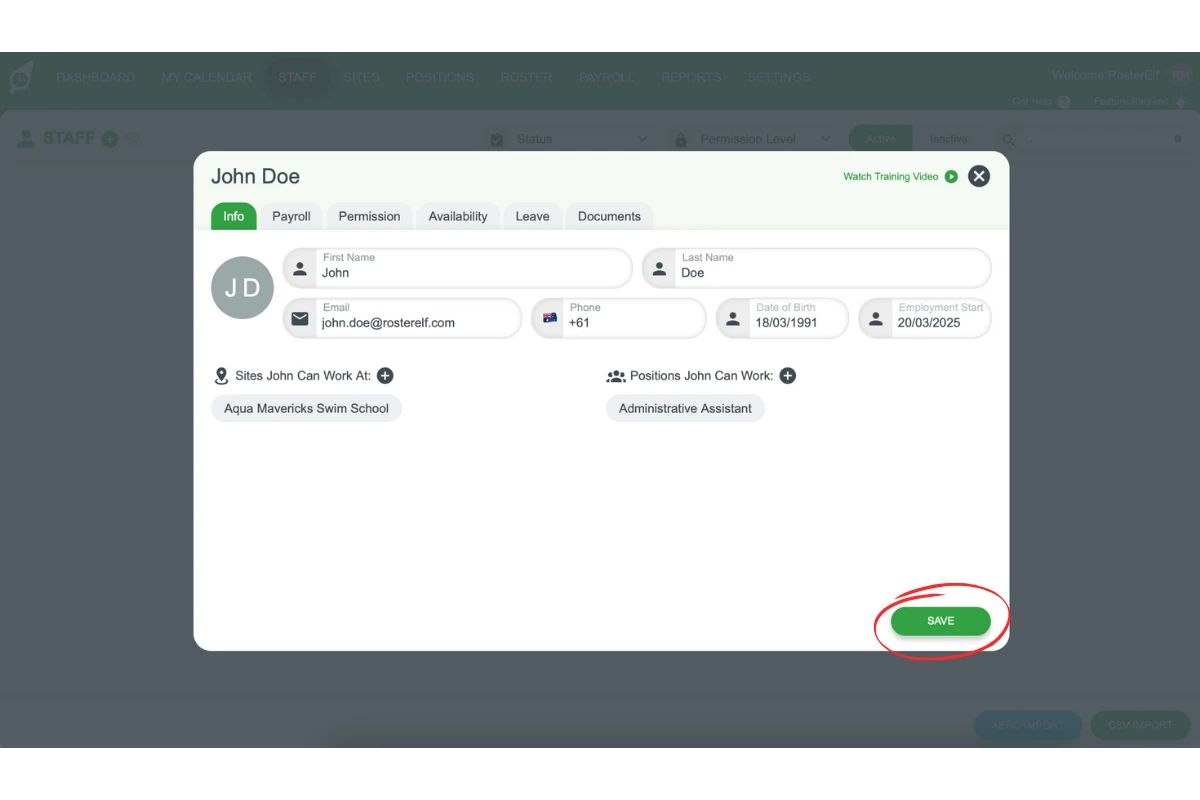Open SETTINGS in the background nav

click(x=779, y=77)
